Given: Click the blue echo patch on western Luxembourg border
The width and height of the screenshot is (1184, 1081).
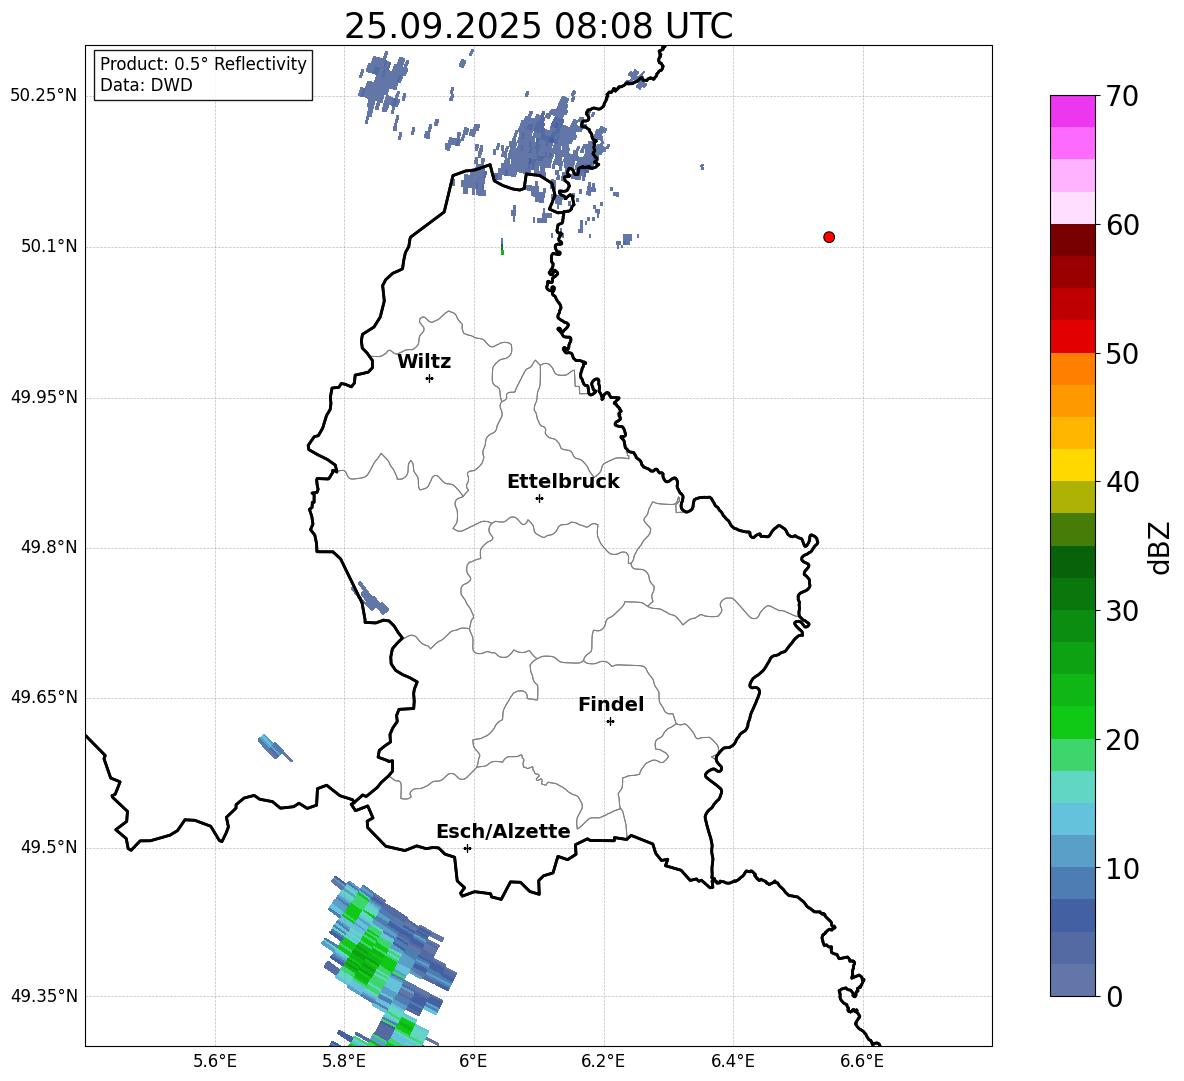Looking at the screenshot, I should pos(371,598).
